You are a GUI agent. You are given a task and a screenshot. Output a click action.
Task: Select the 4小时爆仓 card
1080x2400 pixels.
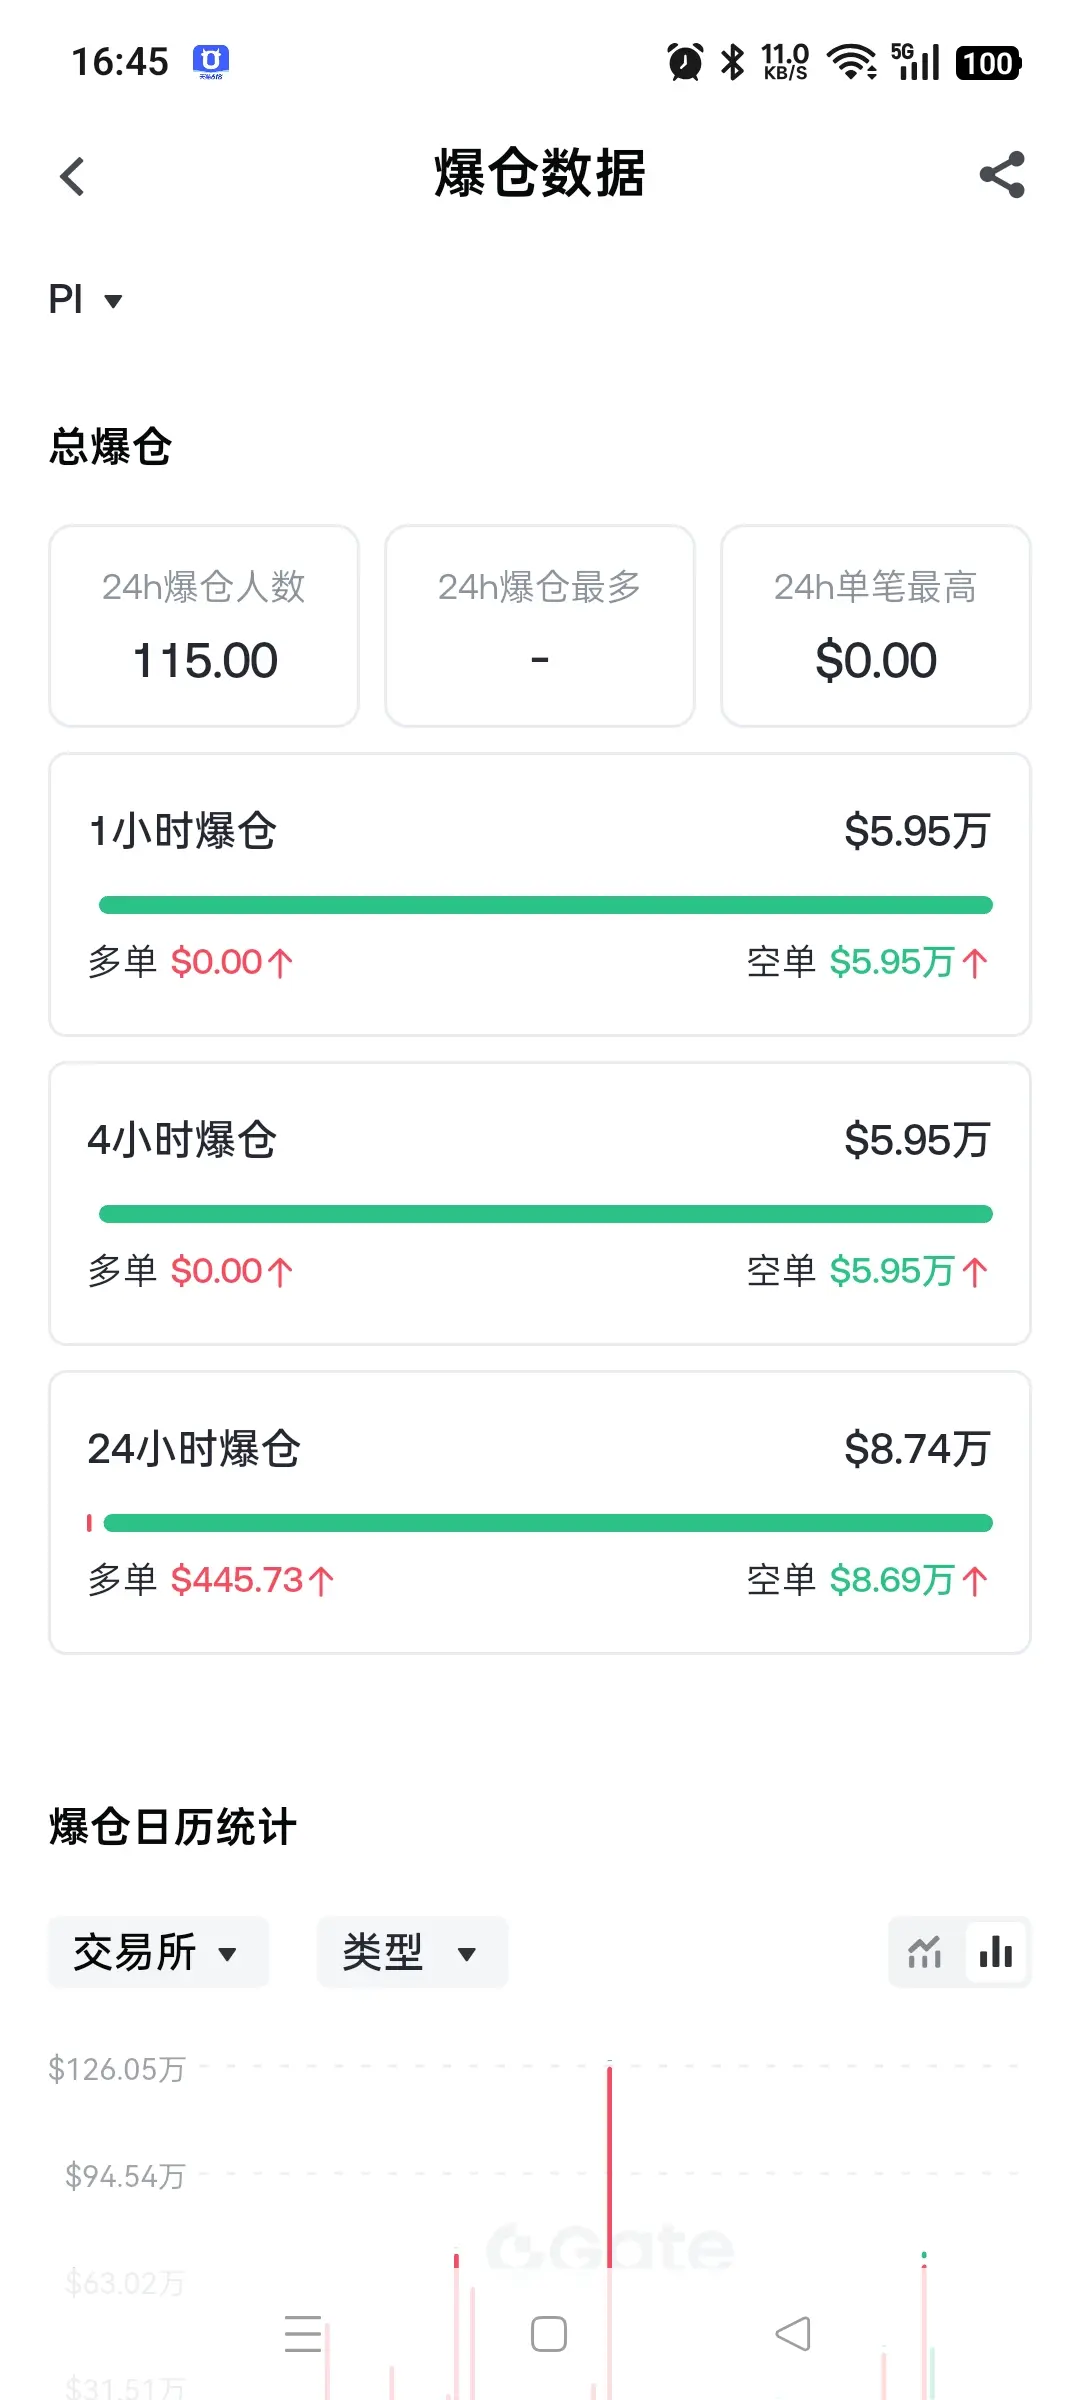click(540, 1204)
